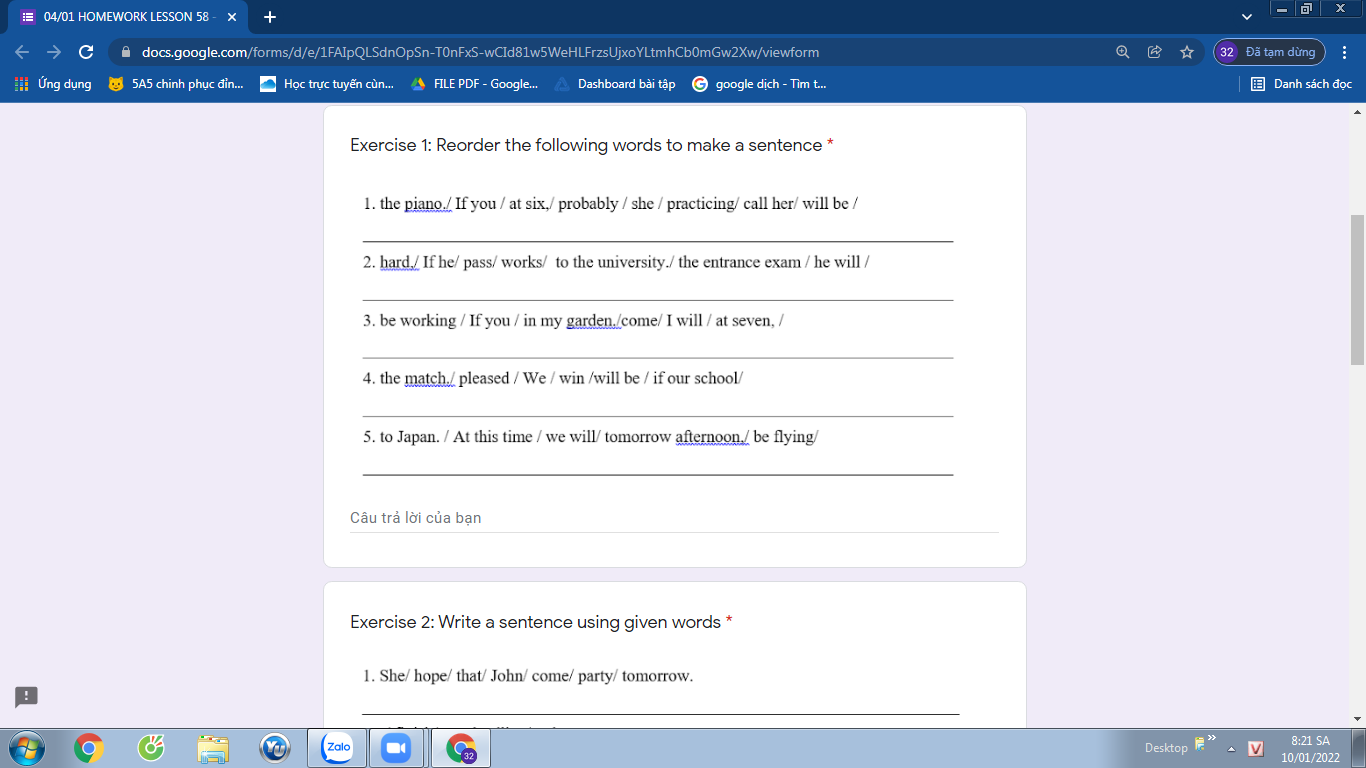1366x768 pixels.
Task: Bookmark this page with the star icon
Action: pyautogui.click(x=1187, y=52)
